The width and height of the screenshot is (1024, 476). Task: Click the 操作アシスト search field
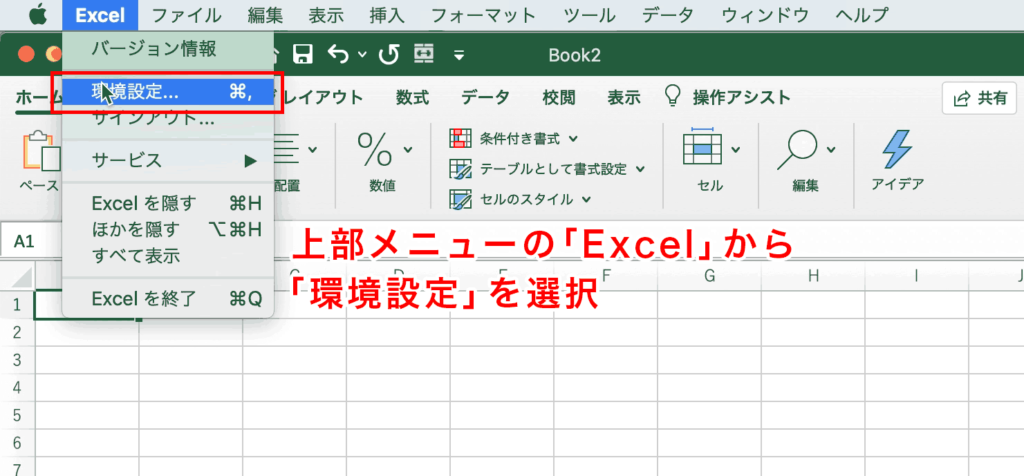point(741,98)
